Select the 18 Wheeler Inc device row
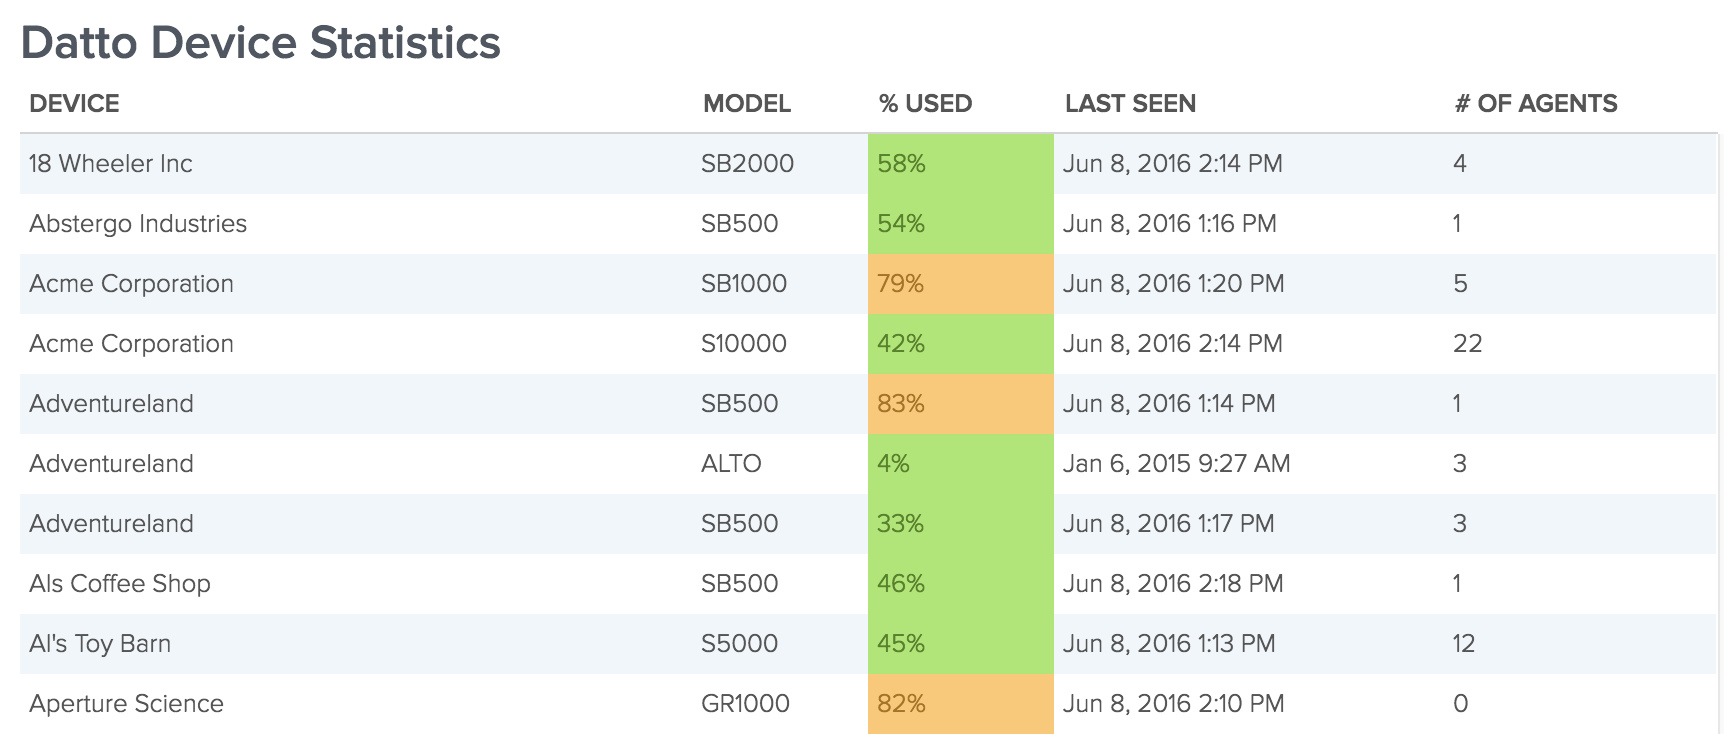 pos(868,164)
